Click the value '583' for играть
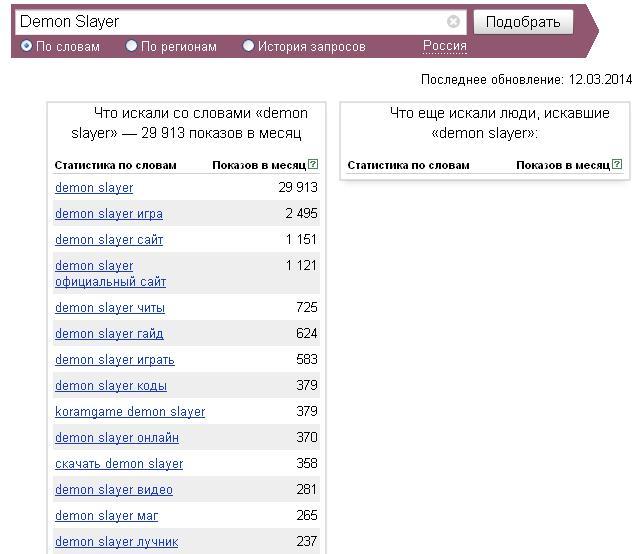Screen dimensions: 641x554 tap(307, 359)
